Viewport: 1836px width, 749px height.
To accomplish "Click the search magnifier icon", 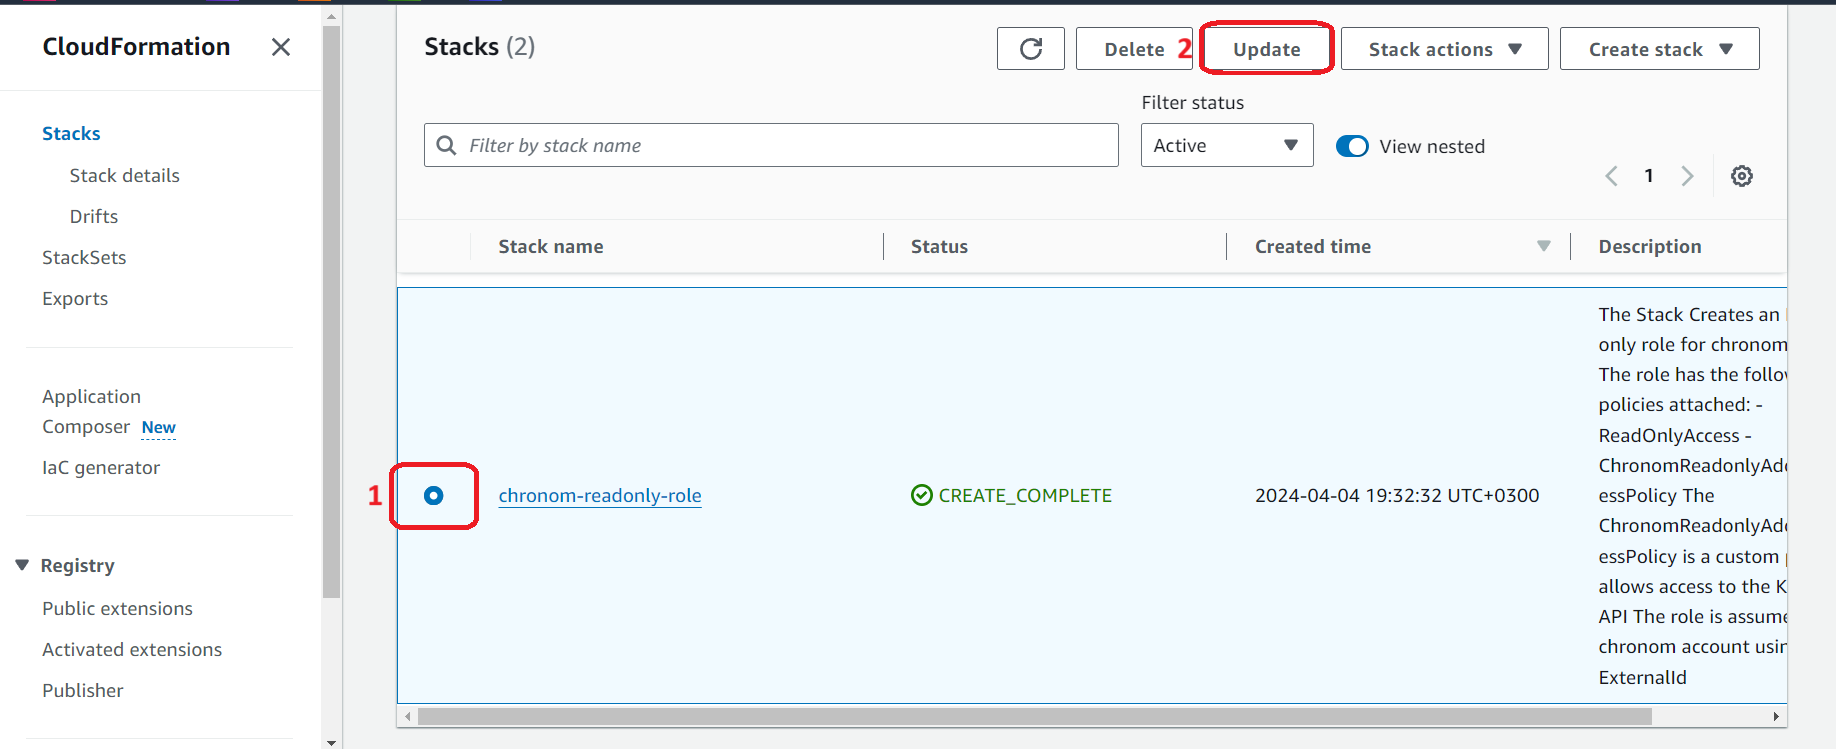I will (446, 145).
